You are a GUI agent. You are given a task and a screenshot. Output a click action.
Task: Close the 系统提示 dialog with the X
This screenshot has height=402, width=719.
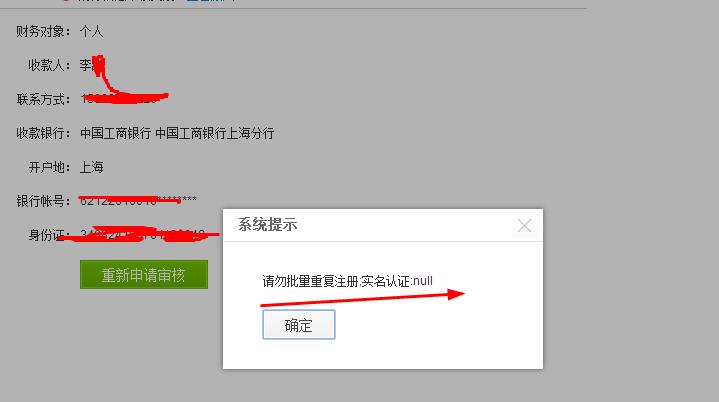tap(524, 226)
